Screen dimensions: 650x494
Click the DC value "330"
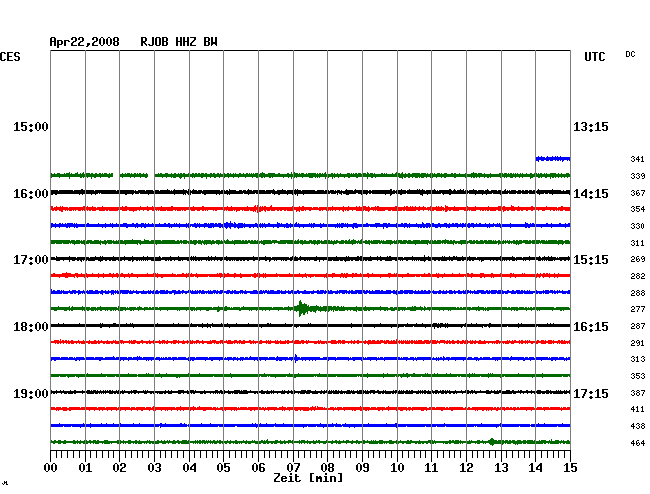coord(638,226)
